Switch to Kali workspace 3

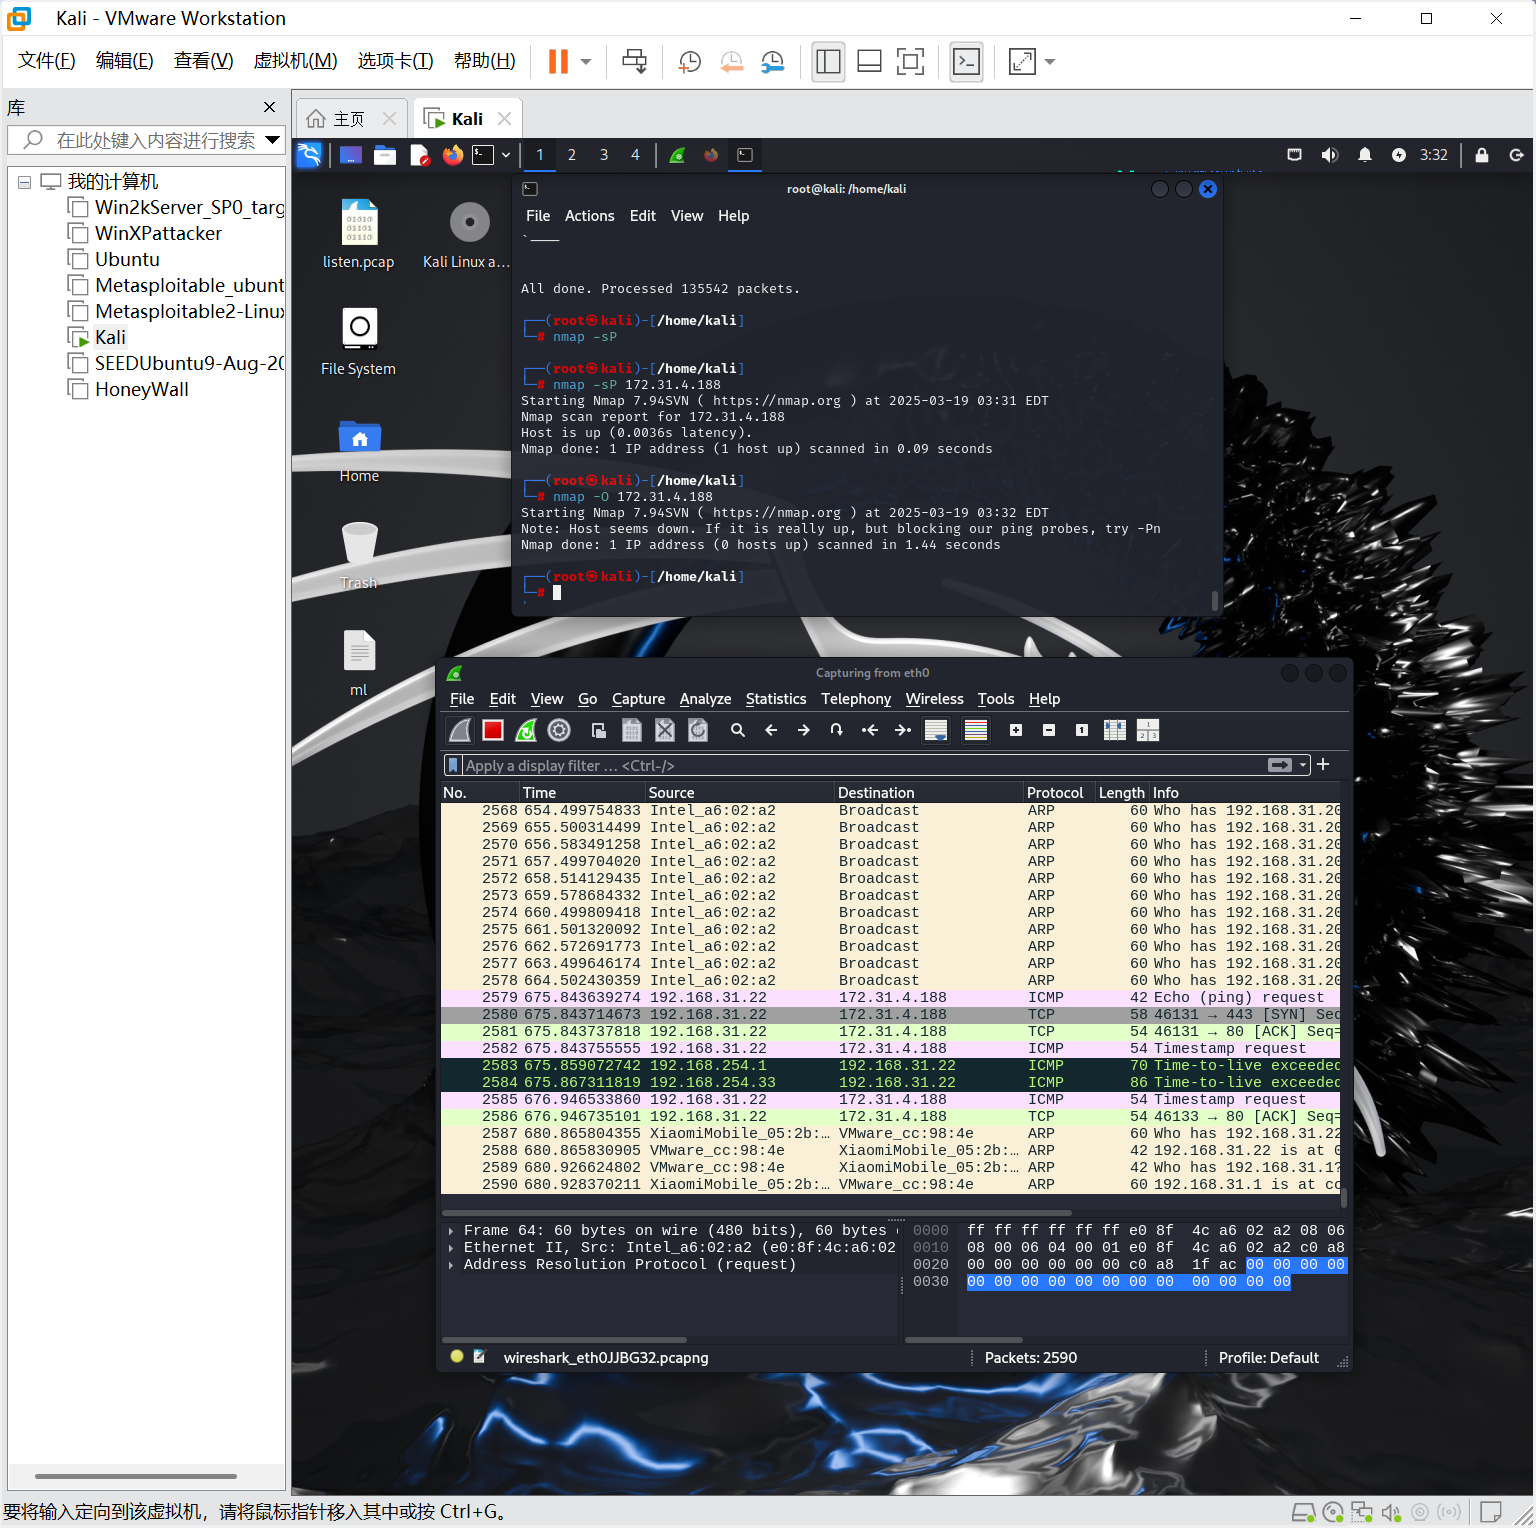(x=603, y=155)
